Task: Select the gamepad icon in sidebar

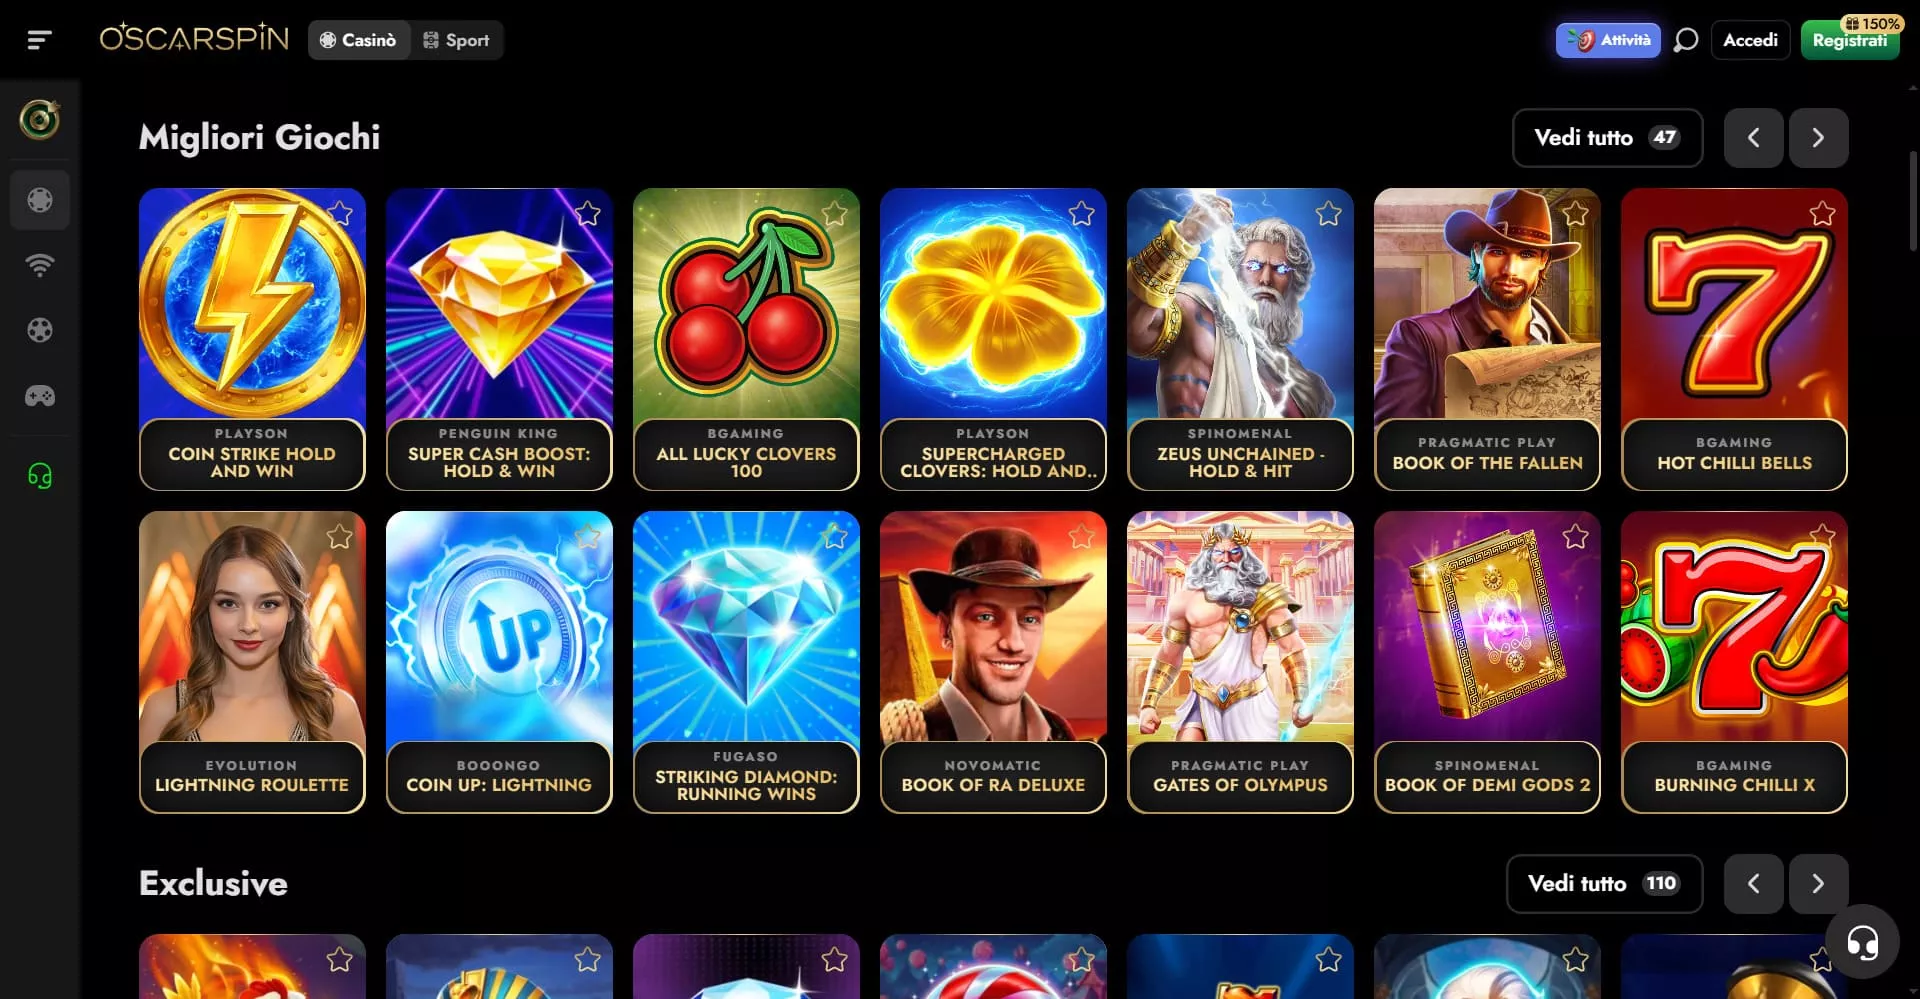Action: click(x=40, y=396)
